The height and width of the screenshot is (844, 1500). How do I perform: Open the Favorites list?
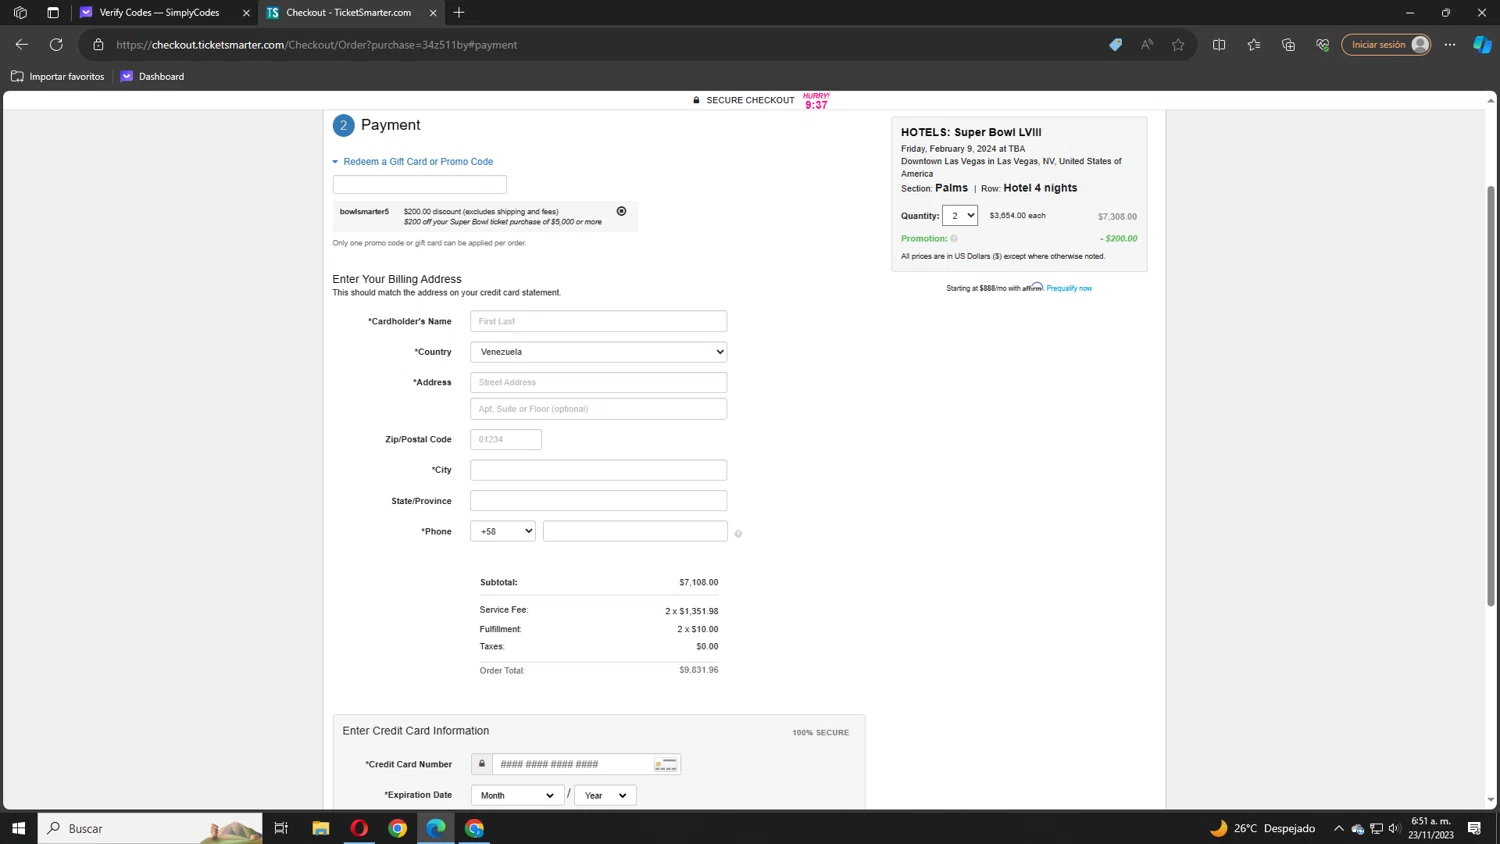click(x=1254, y=45)
